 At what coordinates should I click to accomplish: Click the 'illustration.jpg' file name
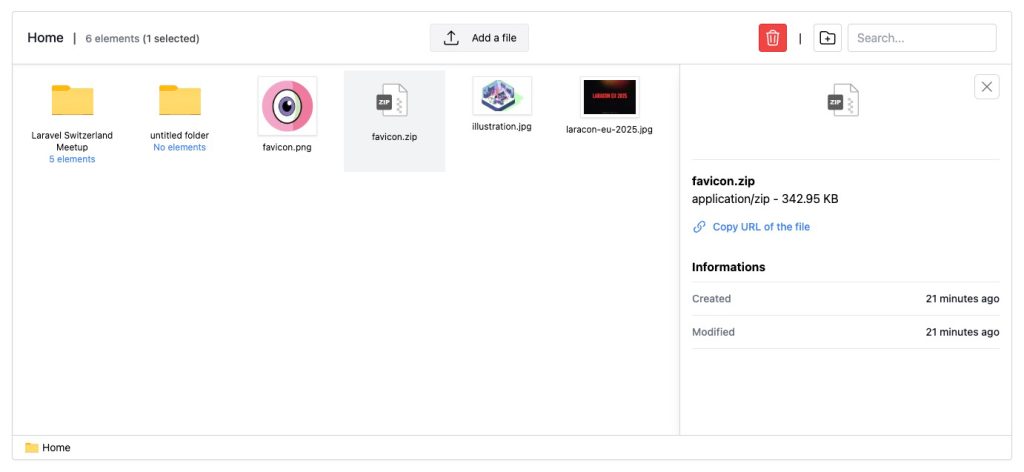[x=502, y=127]
